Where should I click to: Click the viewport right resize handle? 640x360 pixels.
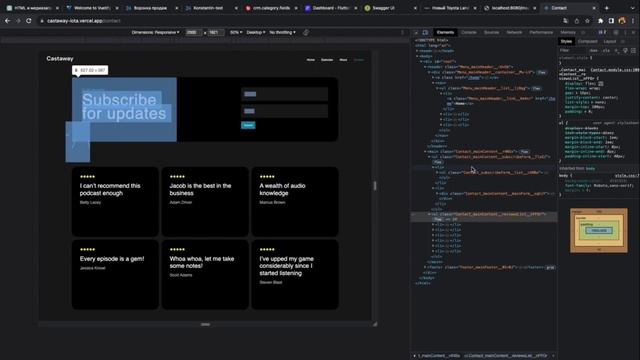coord(375,186)
